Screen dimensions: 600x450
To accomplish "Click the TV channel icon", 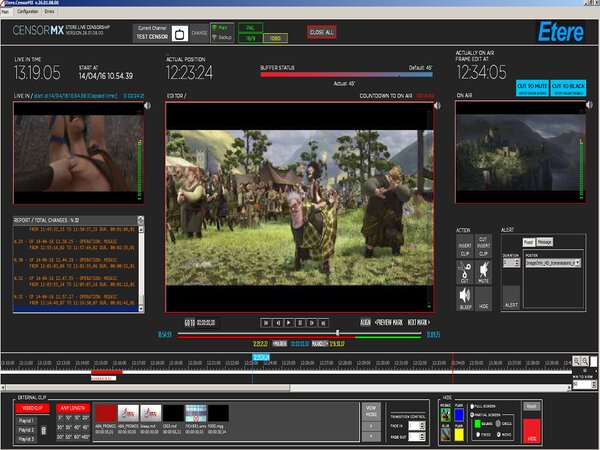I will (x=179, y=34).
